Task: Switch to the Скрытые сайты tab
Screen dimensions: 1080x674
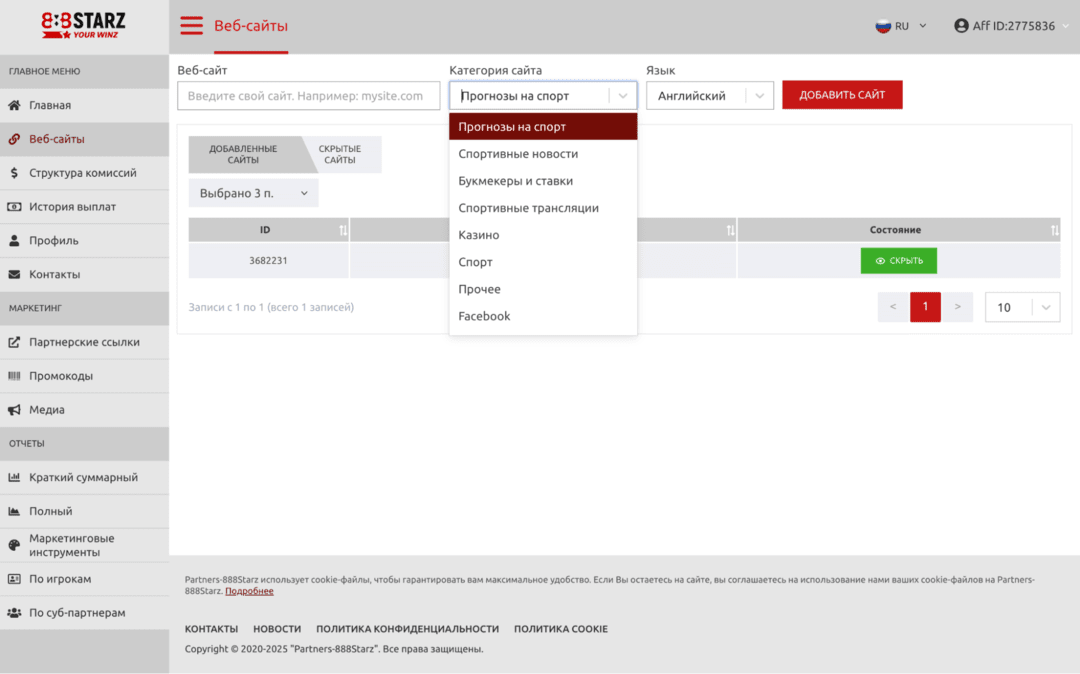Action: click(x=340, y=155)
